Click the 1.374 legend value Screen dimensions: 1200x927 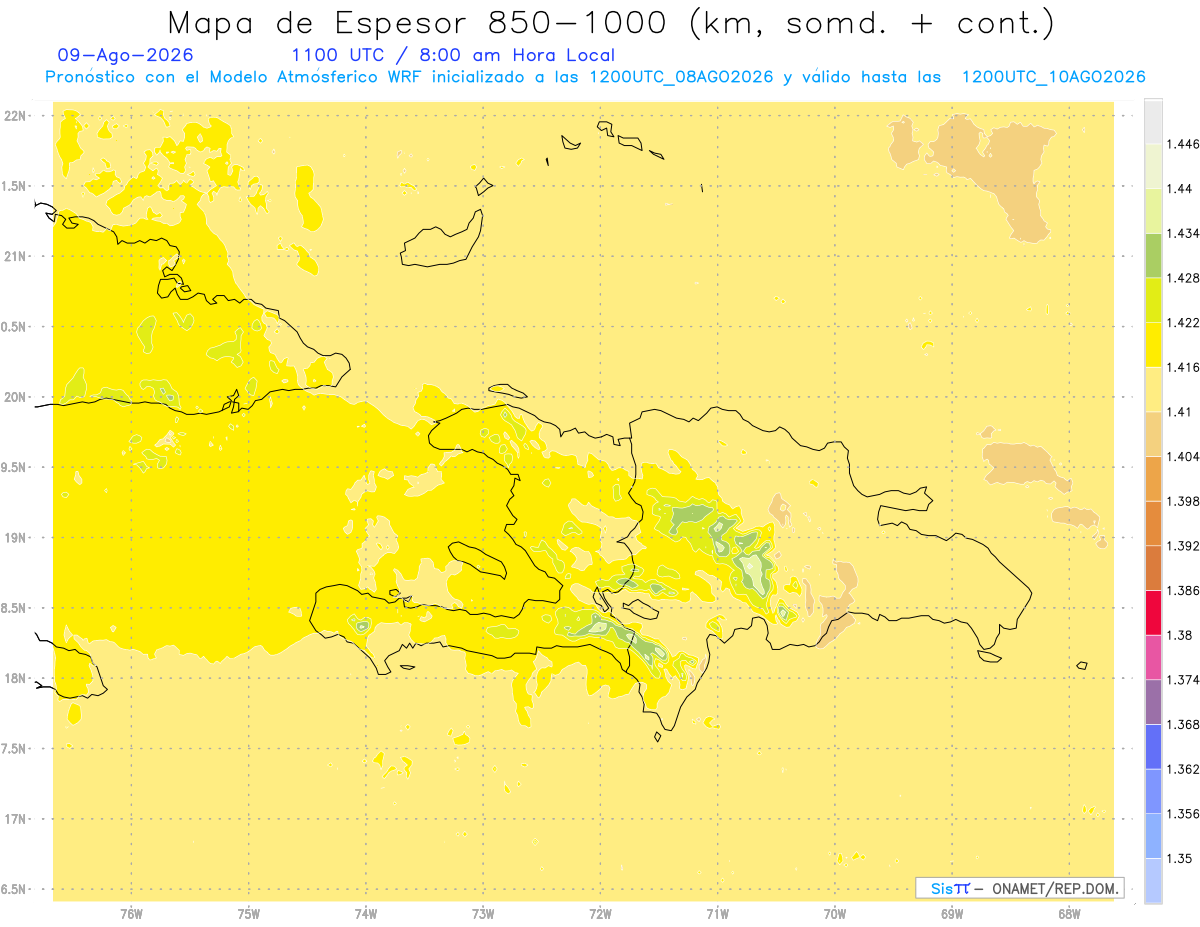[1183, 680]
